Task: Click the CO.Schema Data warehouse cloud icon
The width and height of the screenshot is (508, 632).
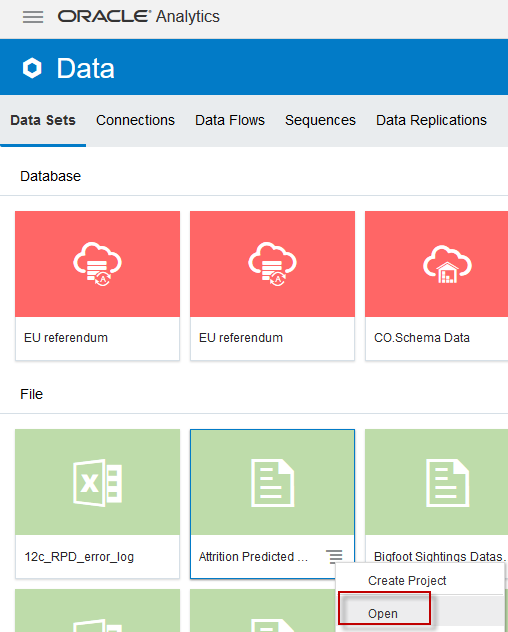Action: click(447, 264)
